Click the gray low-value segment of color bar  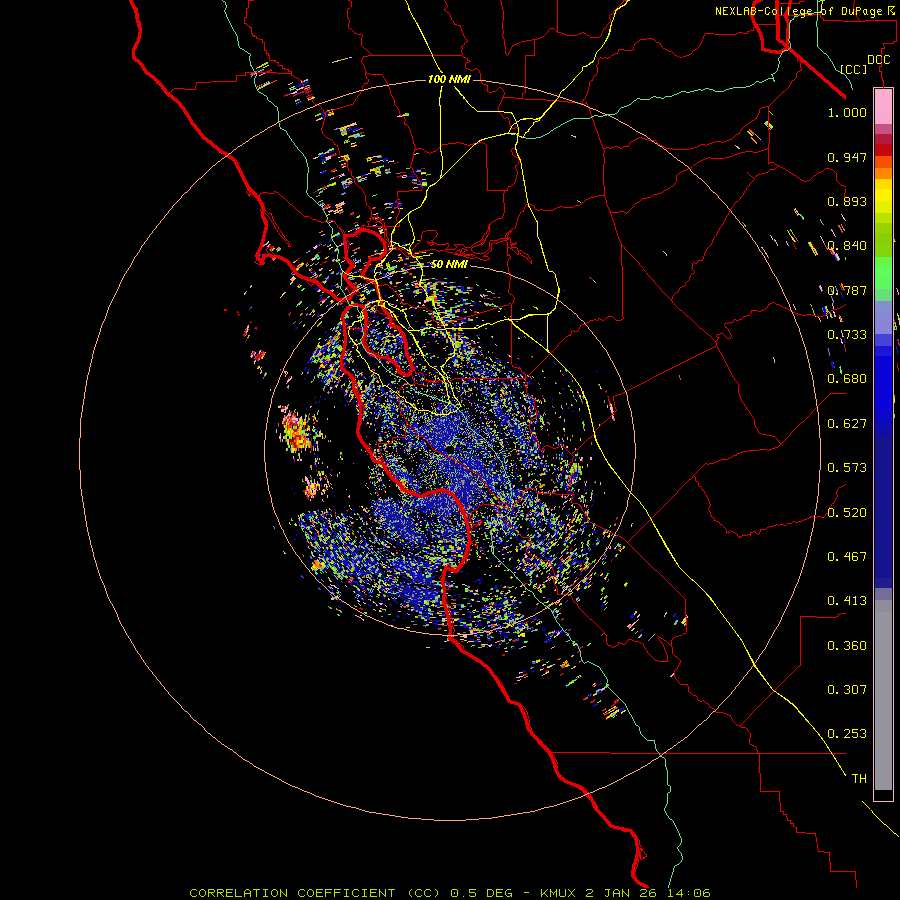(883, 695)
